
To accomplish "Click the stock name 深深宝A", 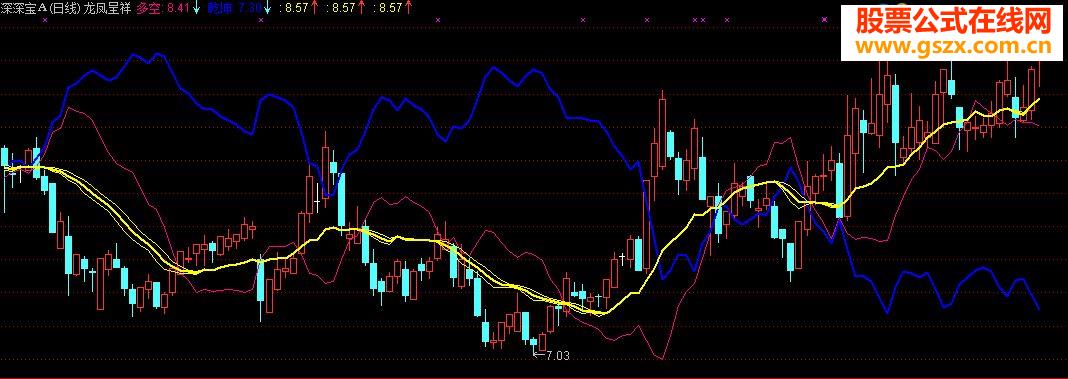I will click(x=24, y=8).
